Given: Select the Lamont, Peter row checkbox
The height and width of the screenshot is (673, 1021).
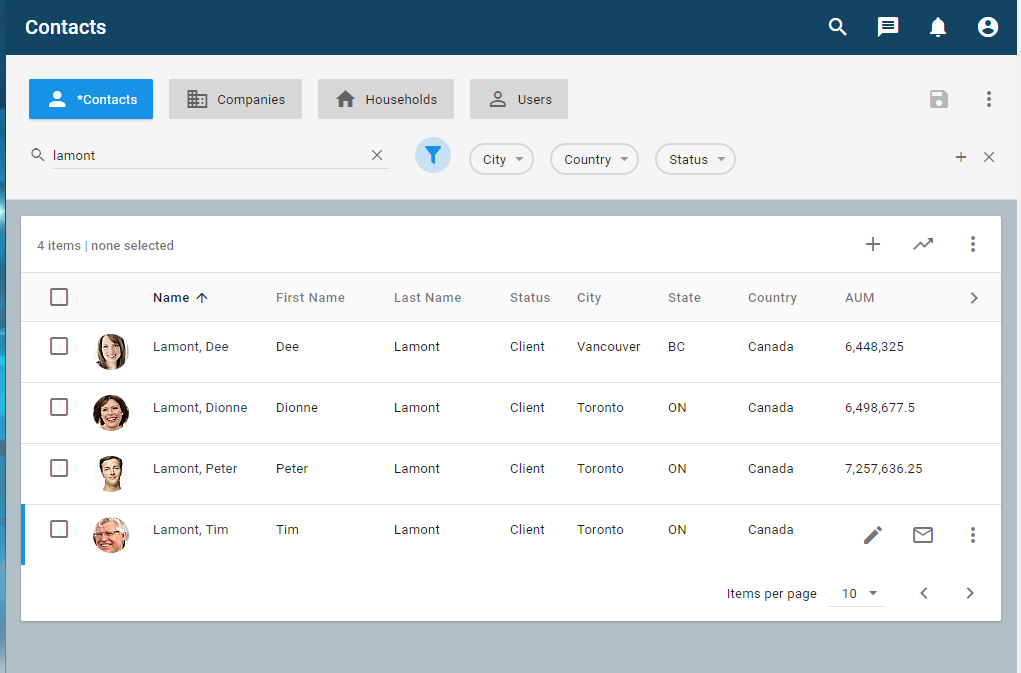Looking at the screenshot, I should pyautogui.click(x=59, y=468).
